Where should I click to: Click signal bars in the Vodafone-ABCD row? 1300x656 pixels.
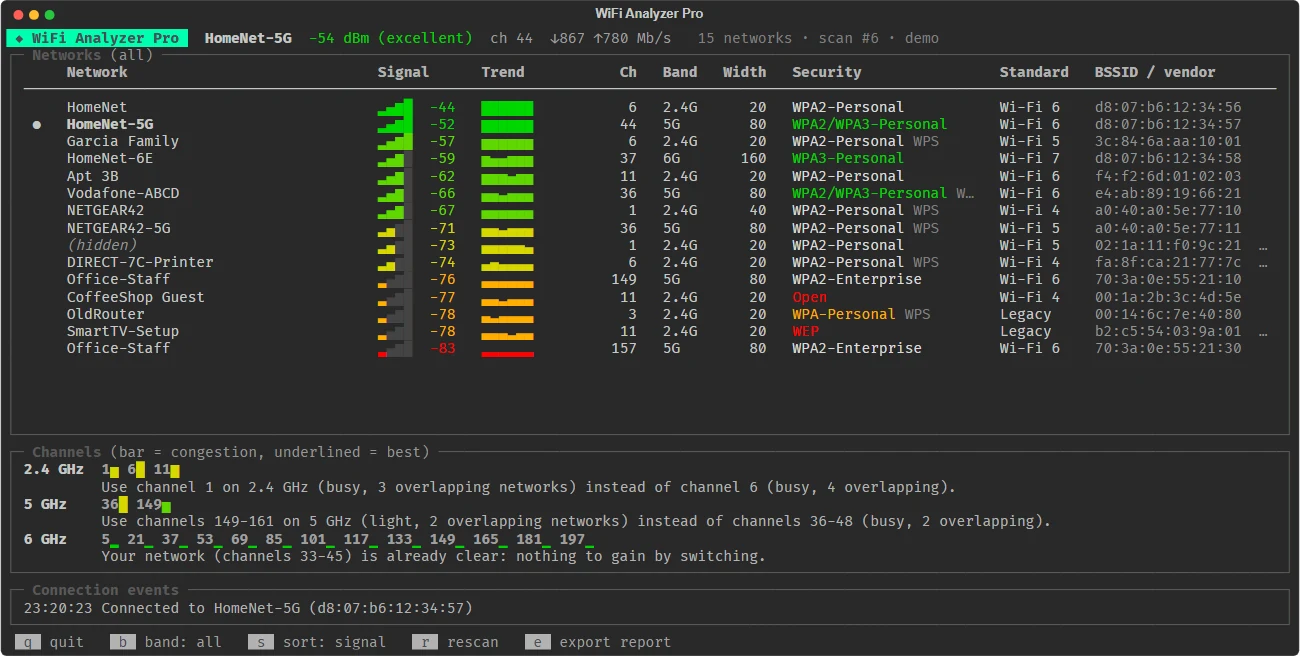point(395,193)
